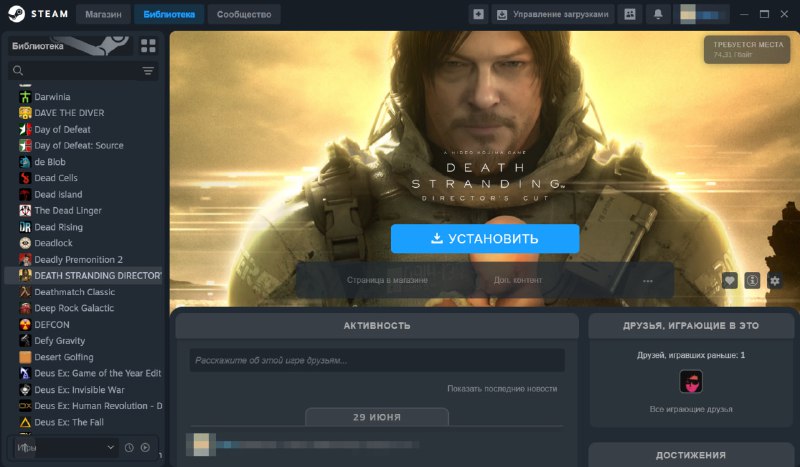Screen dimensions: 800x467
Task: Open the Библиотека tab
Action: 169,14
